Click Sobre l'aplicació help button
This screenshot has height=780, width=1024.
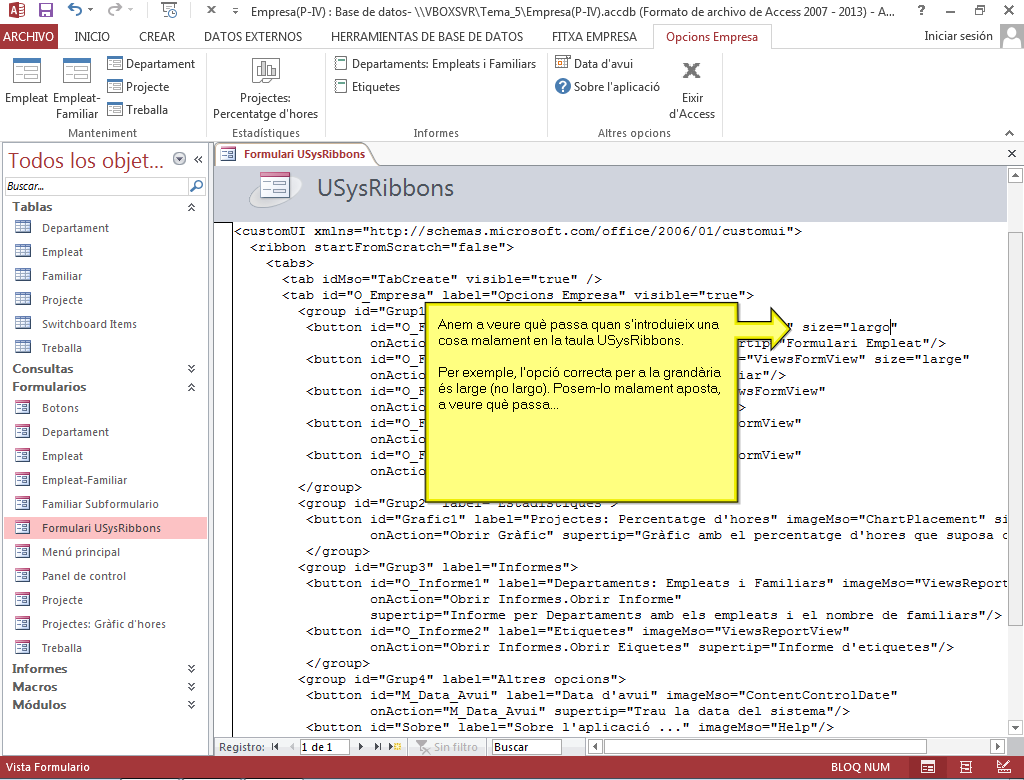[x=607, y=86]
